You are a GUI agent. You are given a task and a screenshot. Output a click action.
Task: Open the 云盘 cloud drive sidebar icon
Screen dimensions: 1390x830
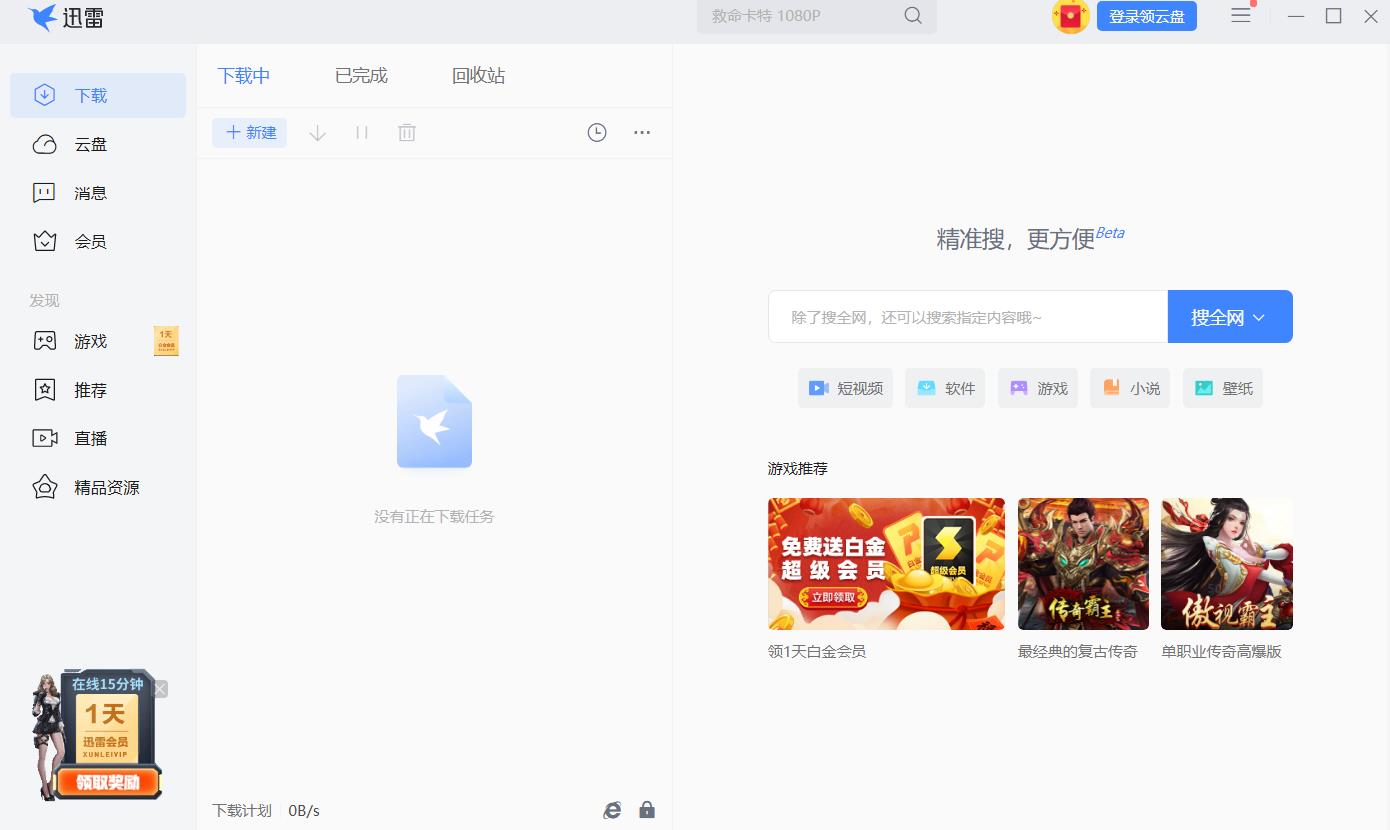(x=90, y=144)
